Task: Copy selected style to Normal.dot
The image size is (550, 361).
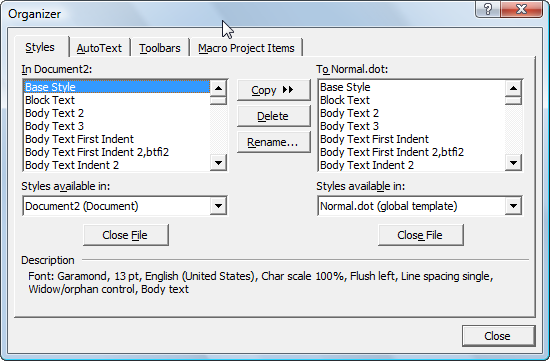Action: coord(274,90)
